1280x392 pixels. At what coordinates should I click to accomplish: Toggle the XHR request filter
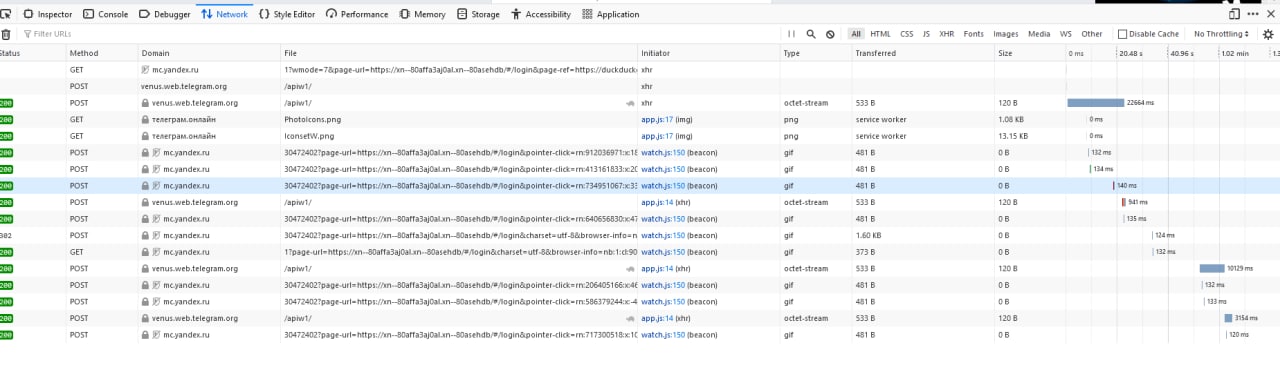click(x=946, y=34)
